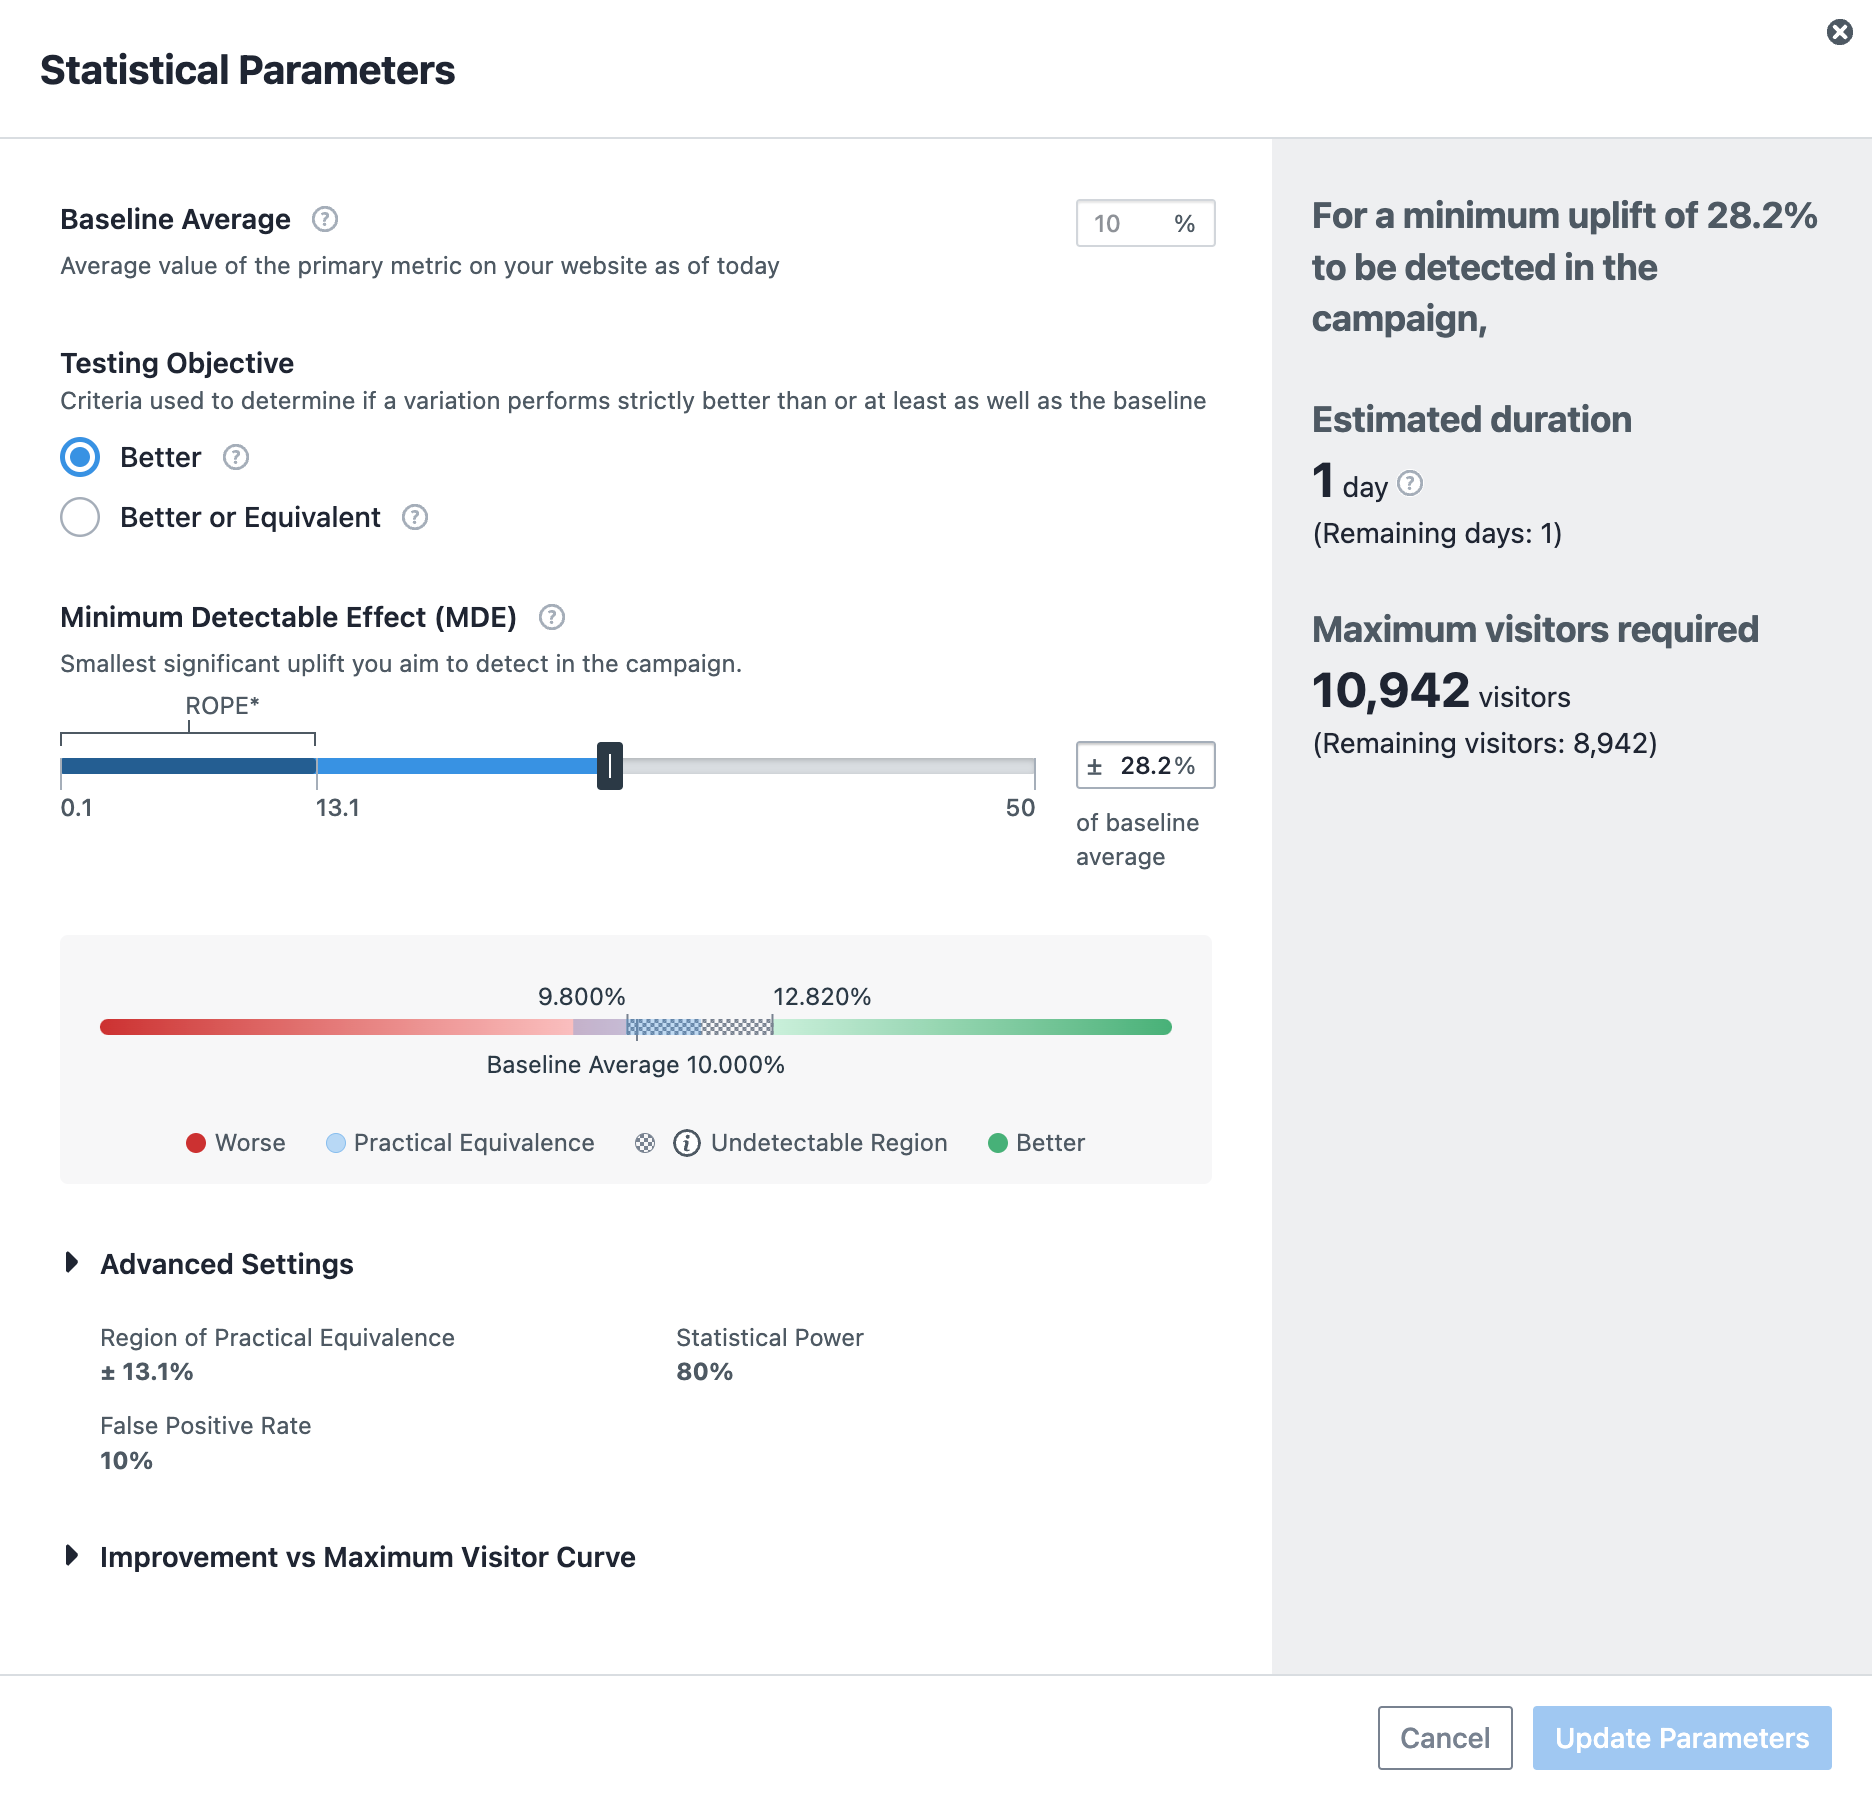Click help icon beside Better or Equivalent
The width and height of the screenshot is (1872, 1800).
pos(415,517)
